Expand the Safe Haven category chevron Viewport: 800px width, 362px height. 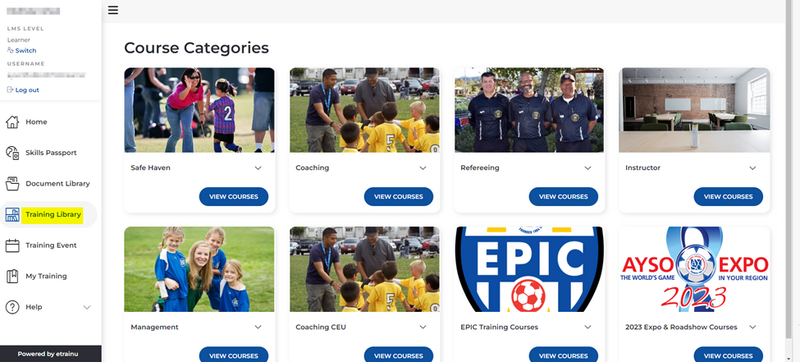pos(258,168)
